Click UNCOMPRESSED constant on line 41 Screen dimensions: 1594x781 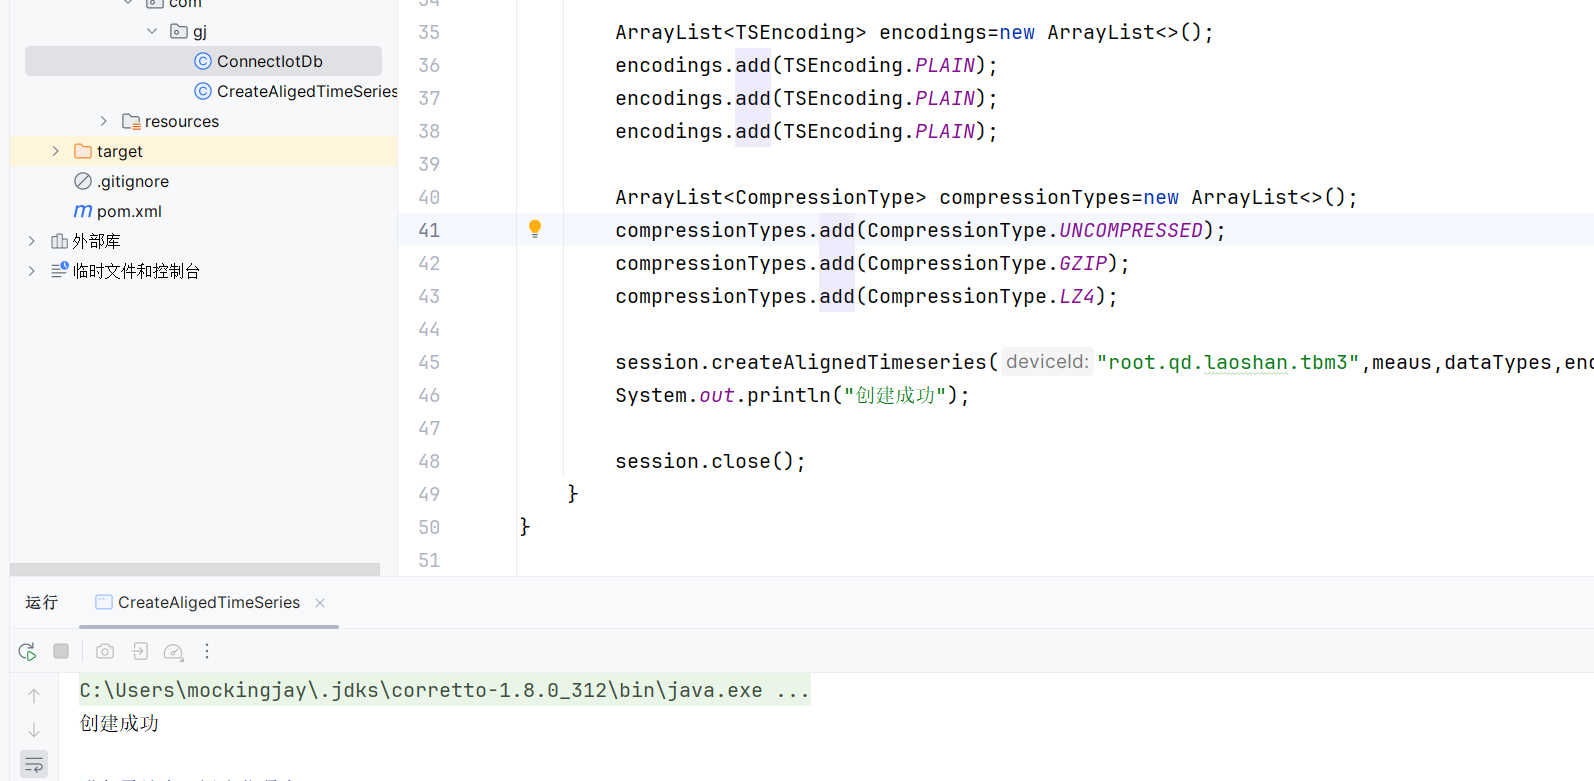(1131, 230)
